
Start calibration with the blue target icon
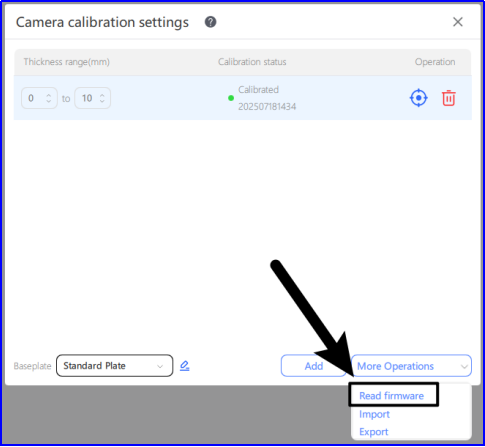point(418,98)
